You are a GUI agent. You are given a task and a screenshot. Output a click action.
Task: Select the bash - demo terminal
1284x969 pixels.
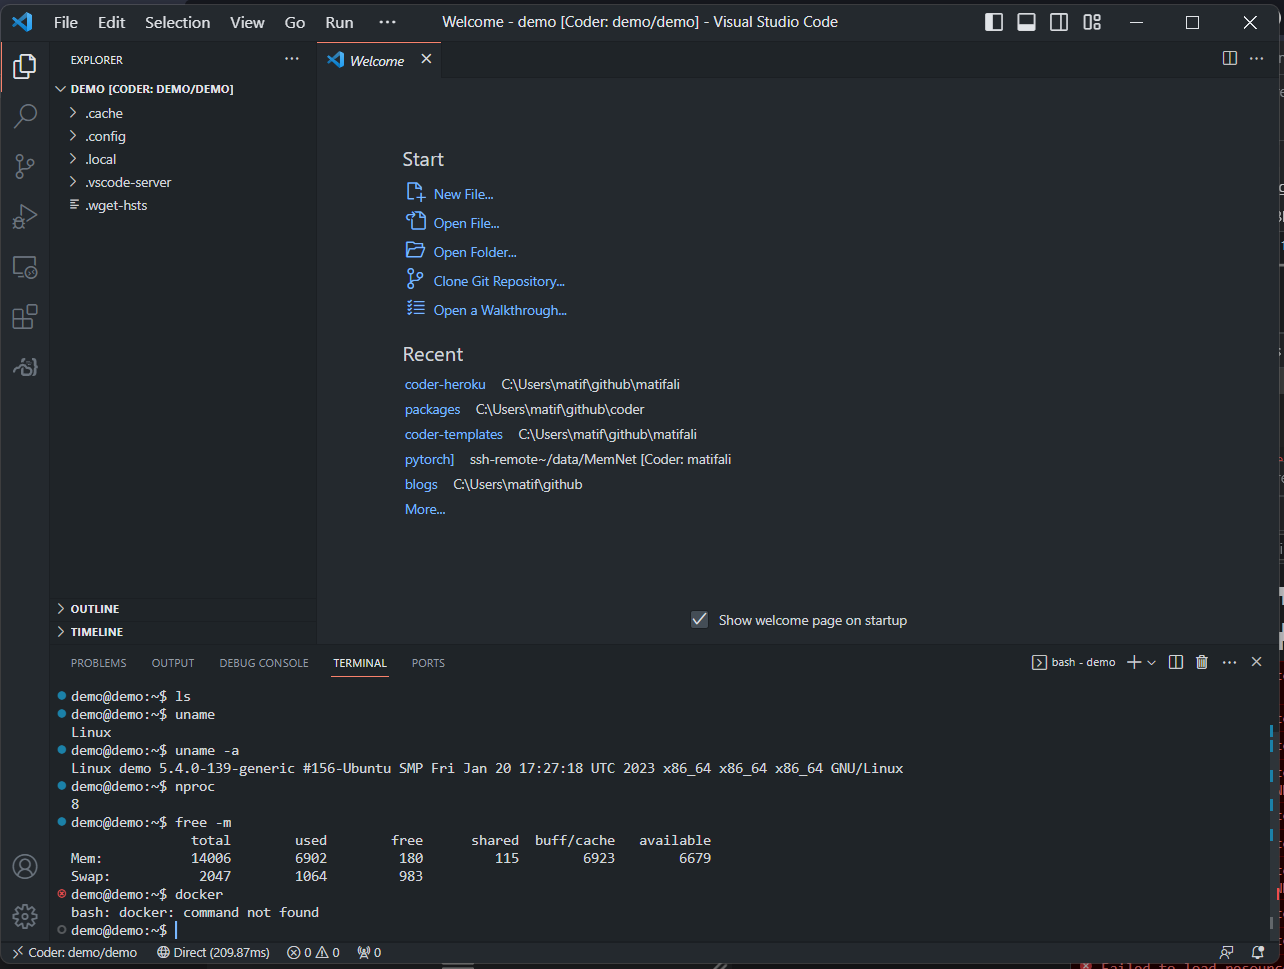pos(1074,662)
